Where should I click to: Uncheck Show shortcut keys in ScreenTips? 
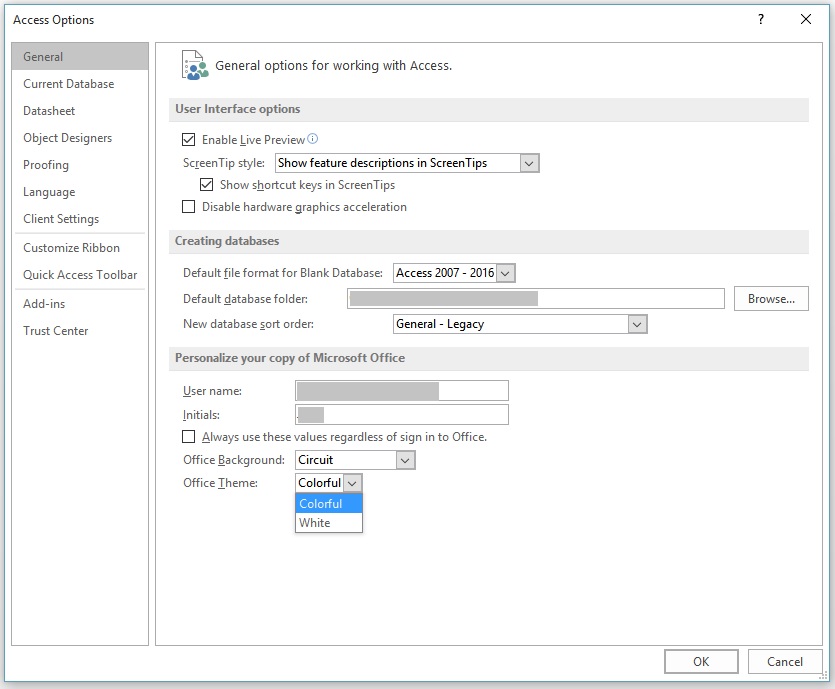click(x=206, y=185)
